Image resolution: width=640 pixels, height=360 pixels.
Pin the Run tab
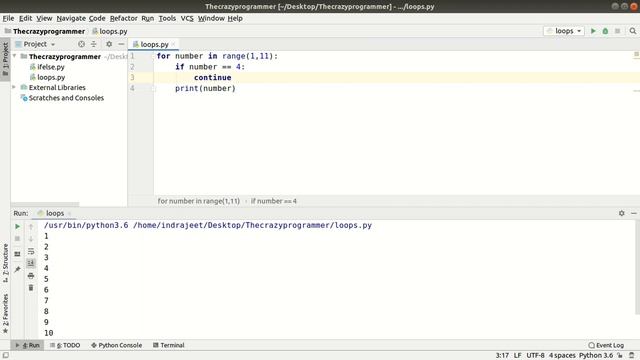point(17,269)
